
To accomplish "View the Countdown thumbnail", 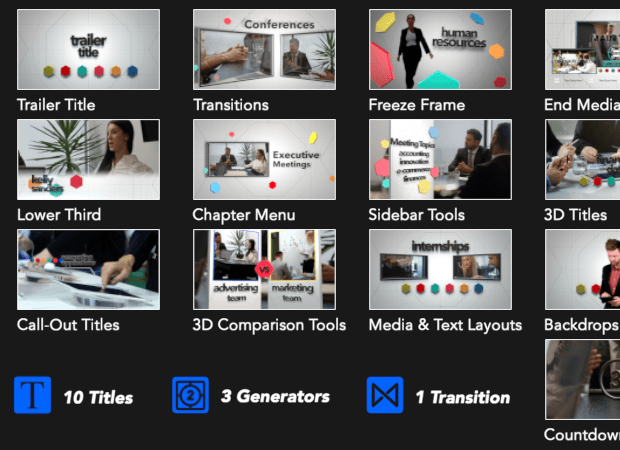I will click(582, 379).
